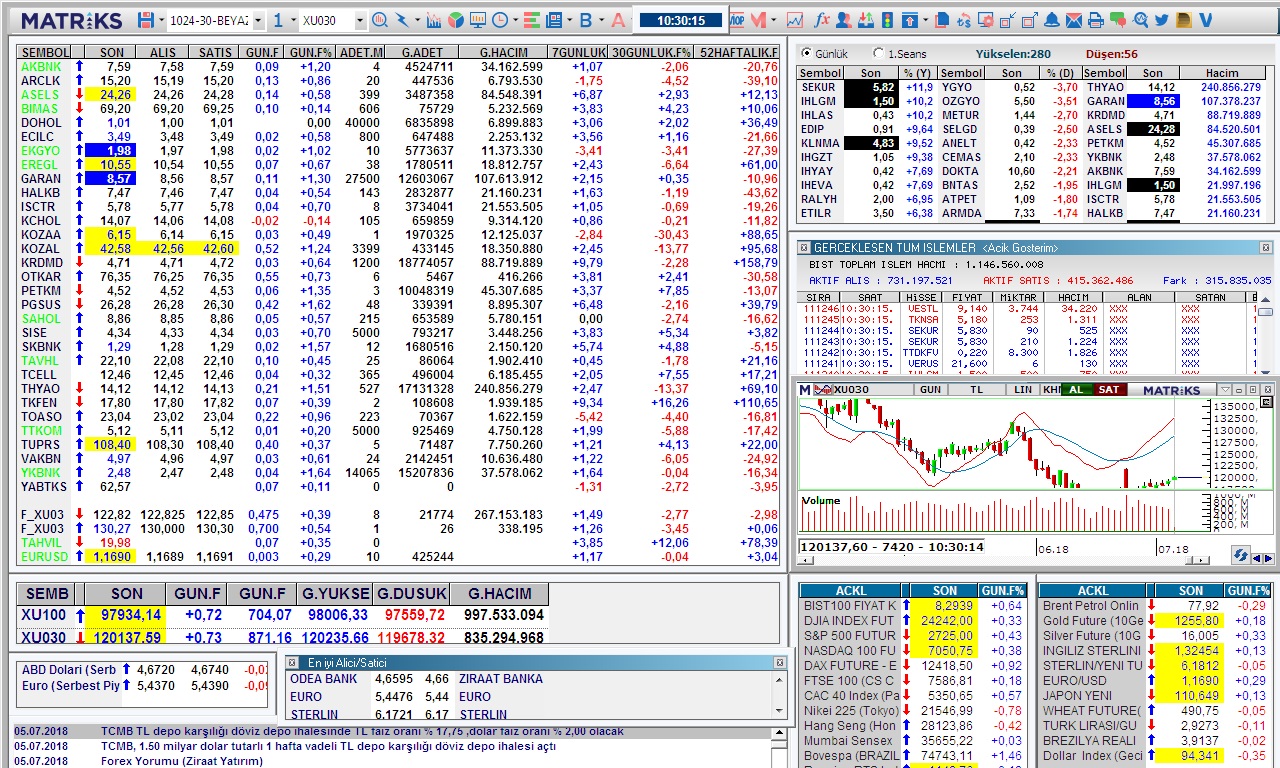Click the copy pages icon
Screen dimensions: 1280x768
pyautogui.click(x=942, y=20)
